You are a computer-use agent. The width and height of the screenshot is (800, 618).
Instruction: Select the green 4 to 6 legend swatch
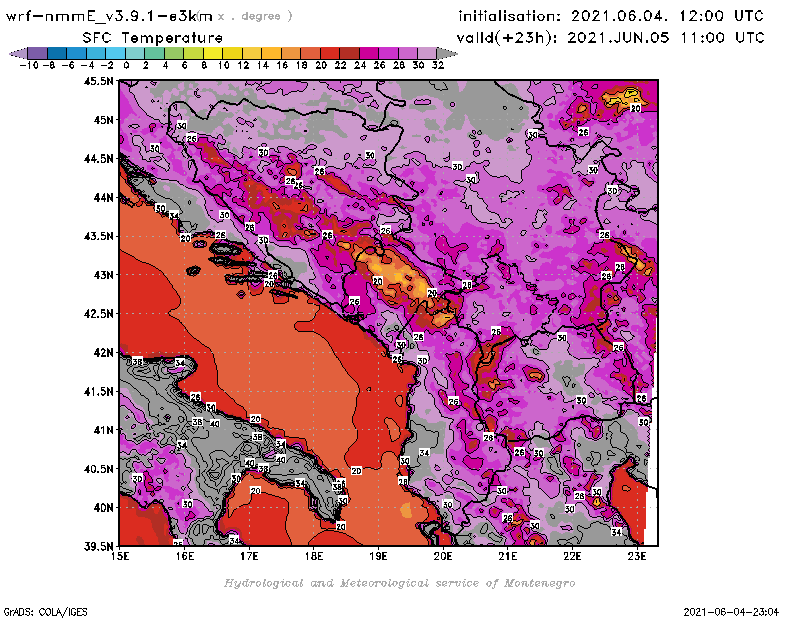174,53
